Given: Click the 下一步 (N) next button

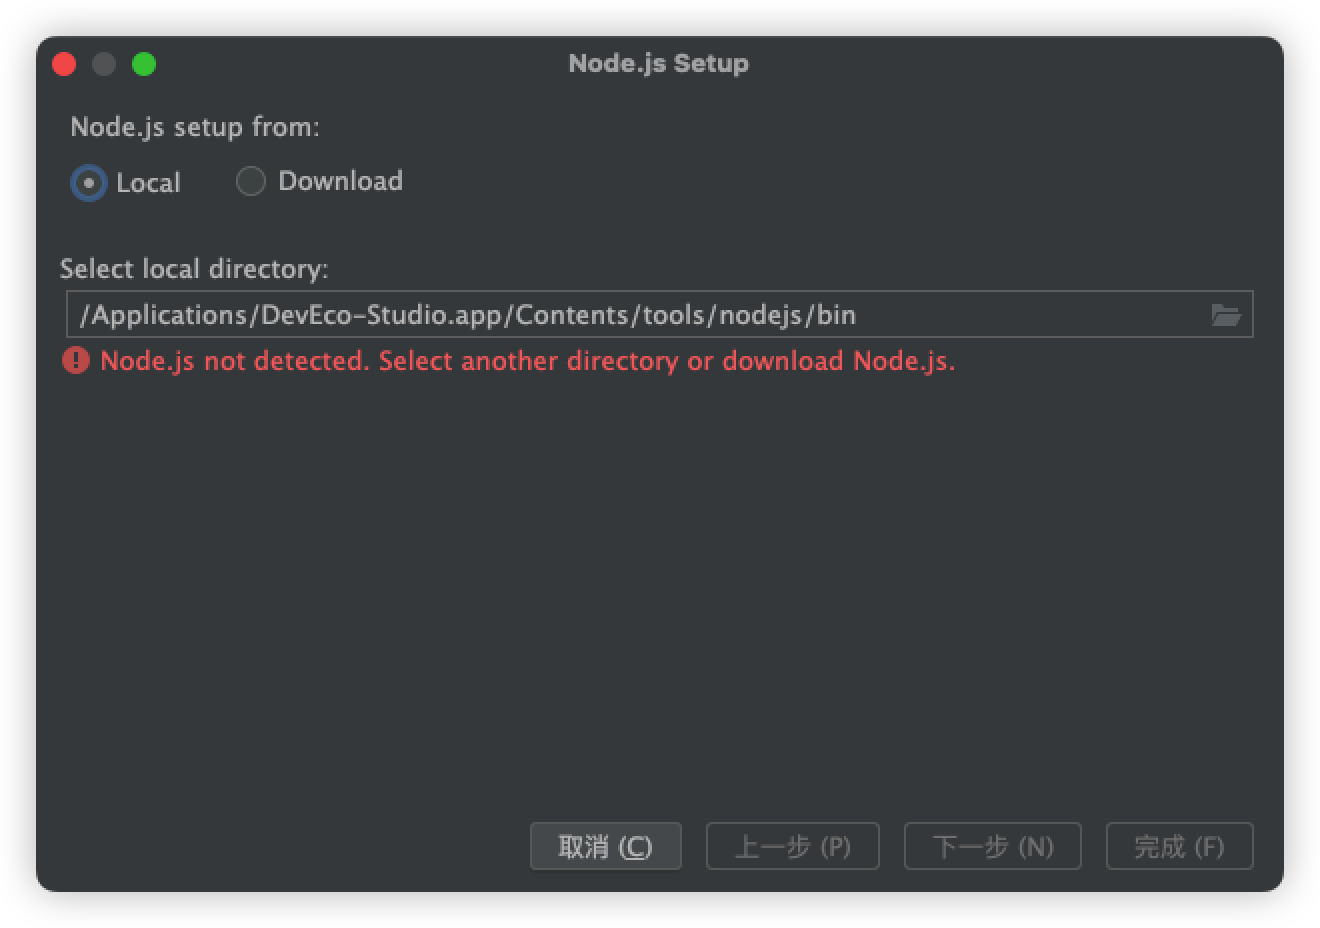Looking at the screenshot, I should pyautogui.click(x=992, y=847).
